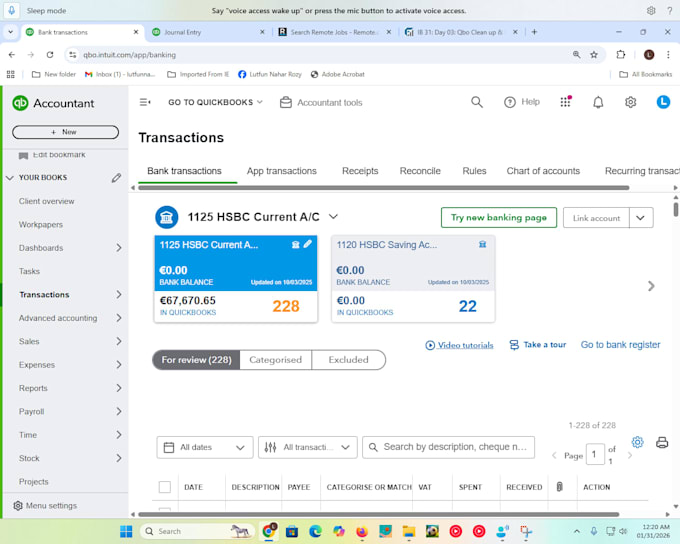680x544 pixels.
Task: Click bank icon on 1120 HSBC Saving card
Action: click(482, 245)
